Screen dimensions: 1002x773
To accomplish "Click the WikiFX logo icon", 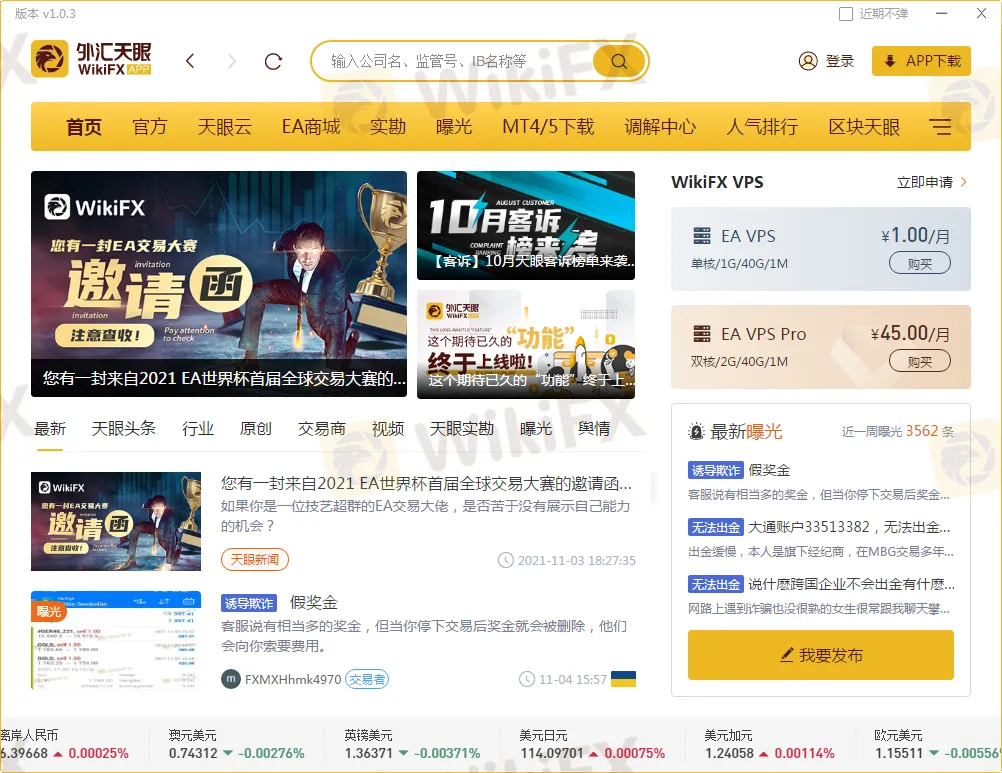I will (50, 60).
